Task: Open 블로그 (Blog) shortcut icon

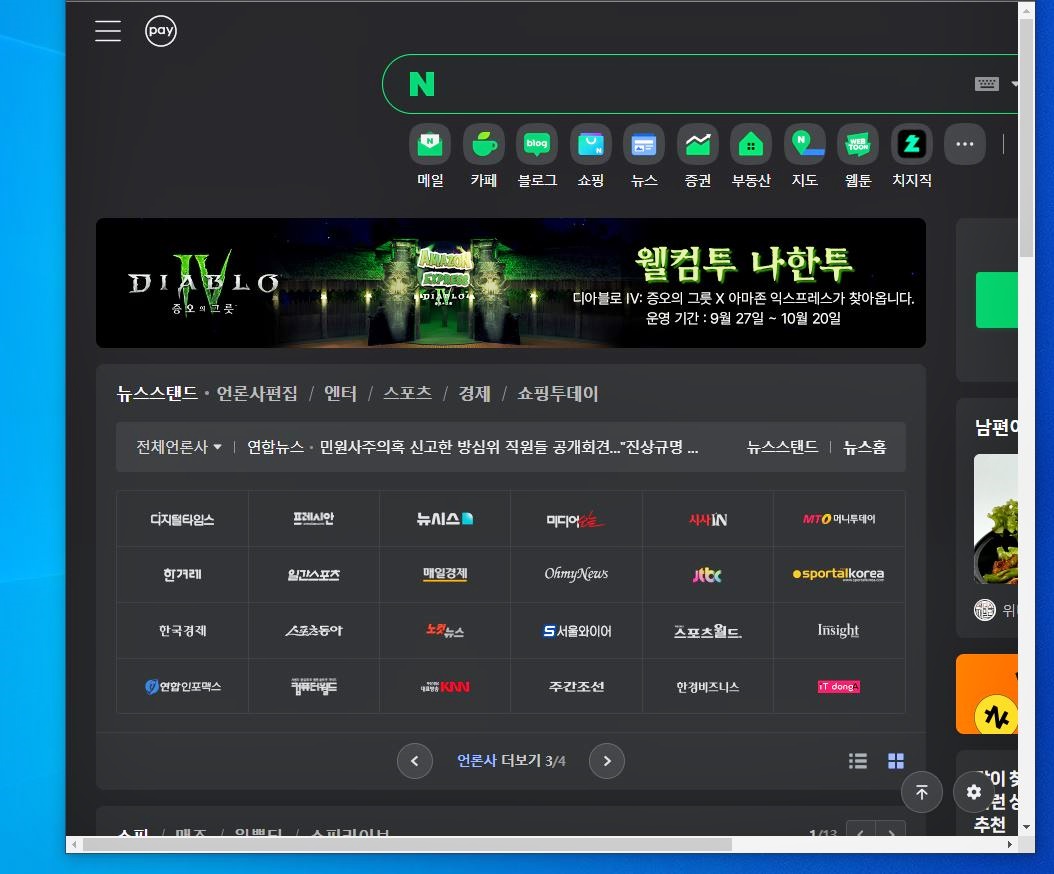Action: tap(537, 144)
